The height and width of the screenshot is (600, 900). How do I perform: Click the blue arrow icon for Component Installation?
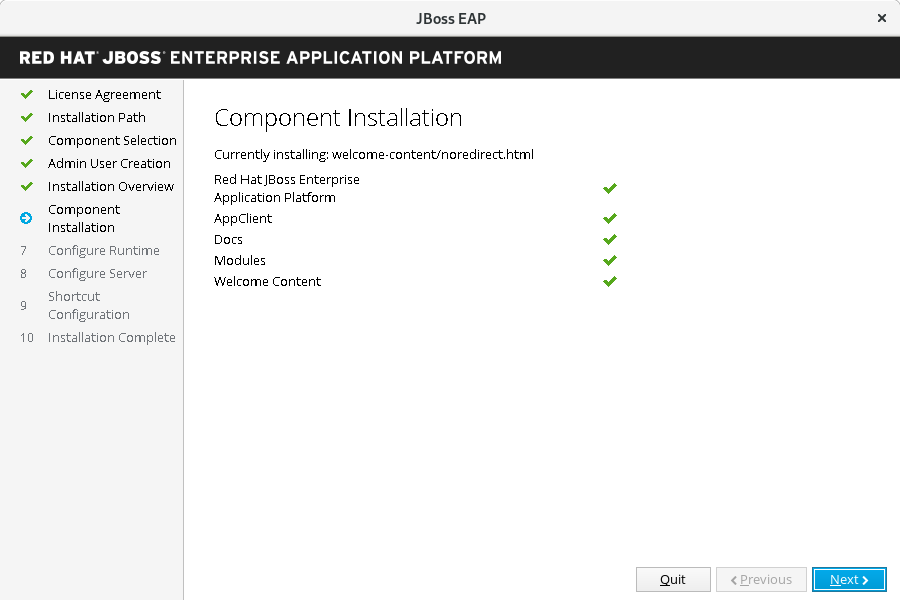(x=27, y=218)
